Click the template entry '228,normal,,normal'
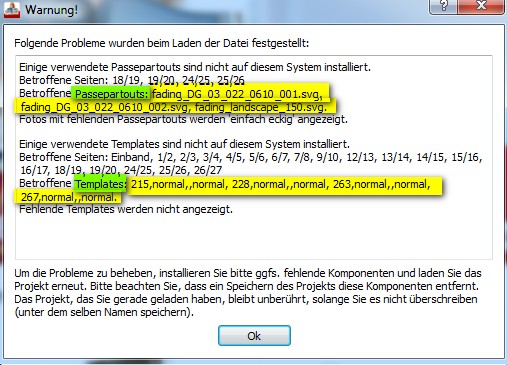 point(279,184)
